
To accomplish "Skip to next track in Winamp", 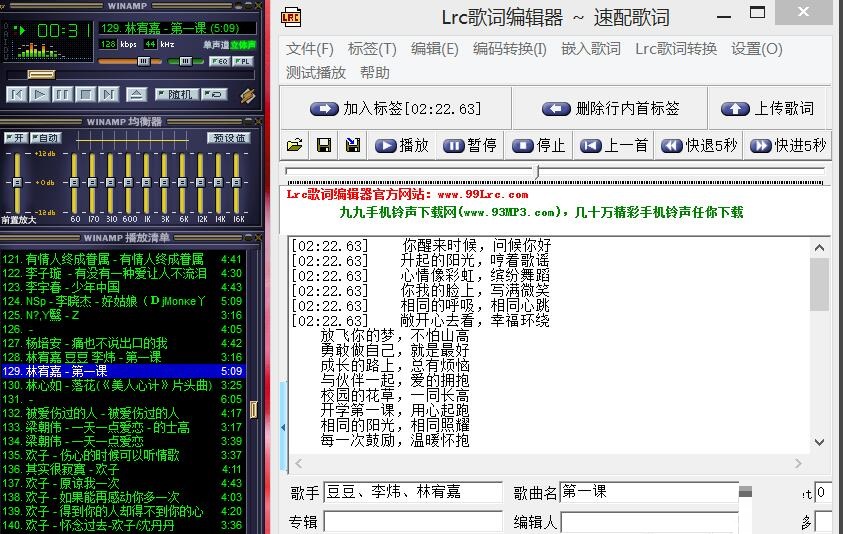I will [x=109, y=95].
